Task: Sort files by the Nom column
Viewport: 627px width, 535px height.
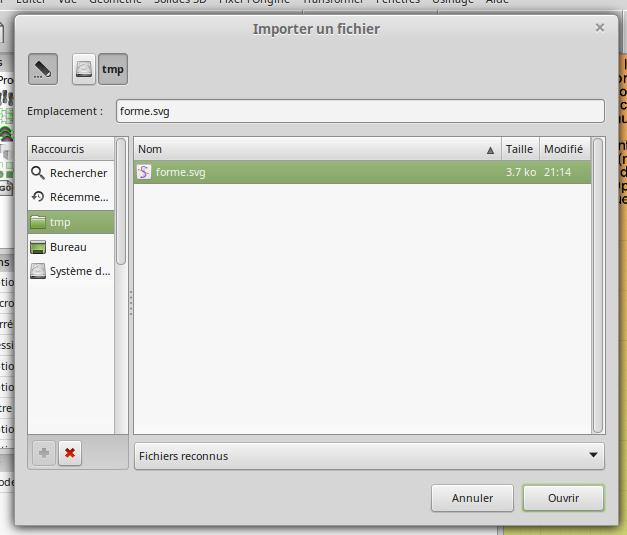Action: pos(316,149)
